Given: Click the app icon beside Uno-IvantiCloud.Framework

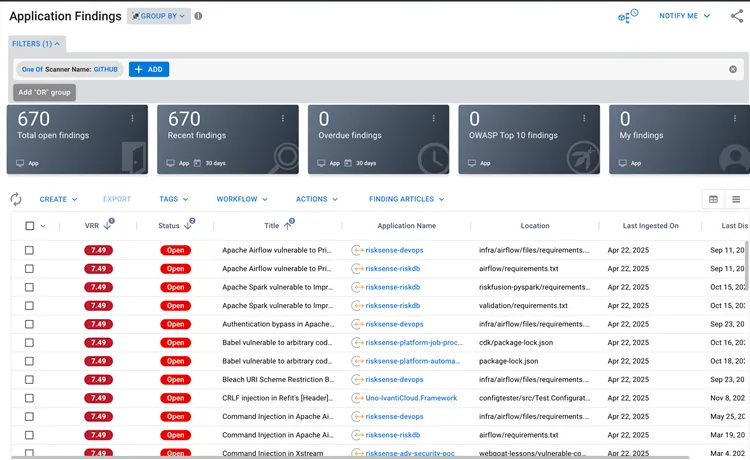Looking at the screenshot, I should tap(356, 398).
